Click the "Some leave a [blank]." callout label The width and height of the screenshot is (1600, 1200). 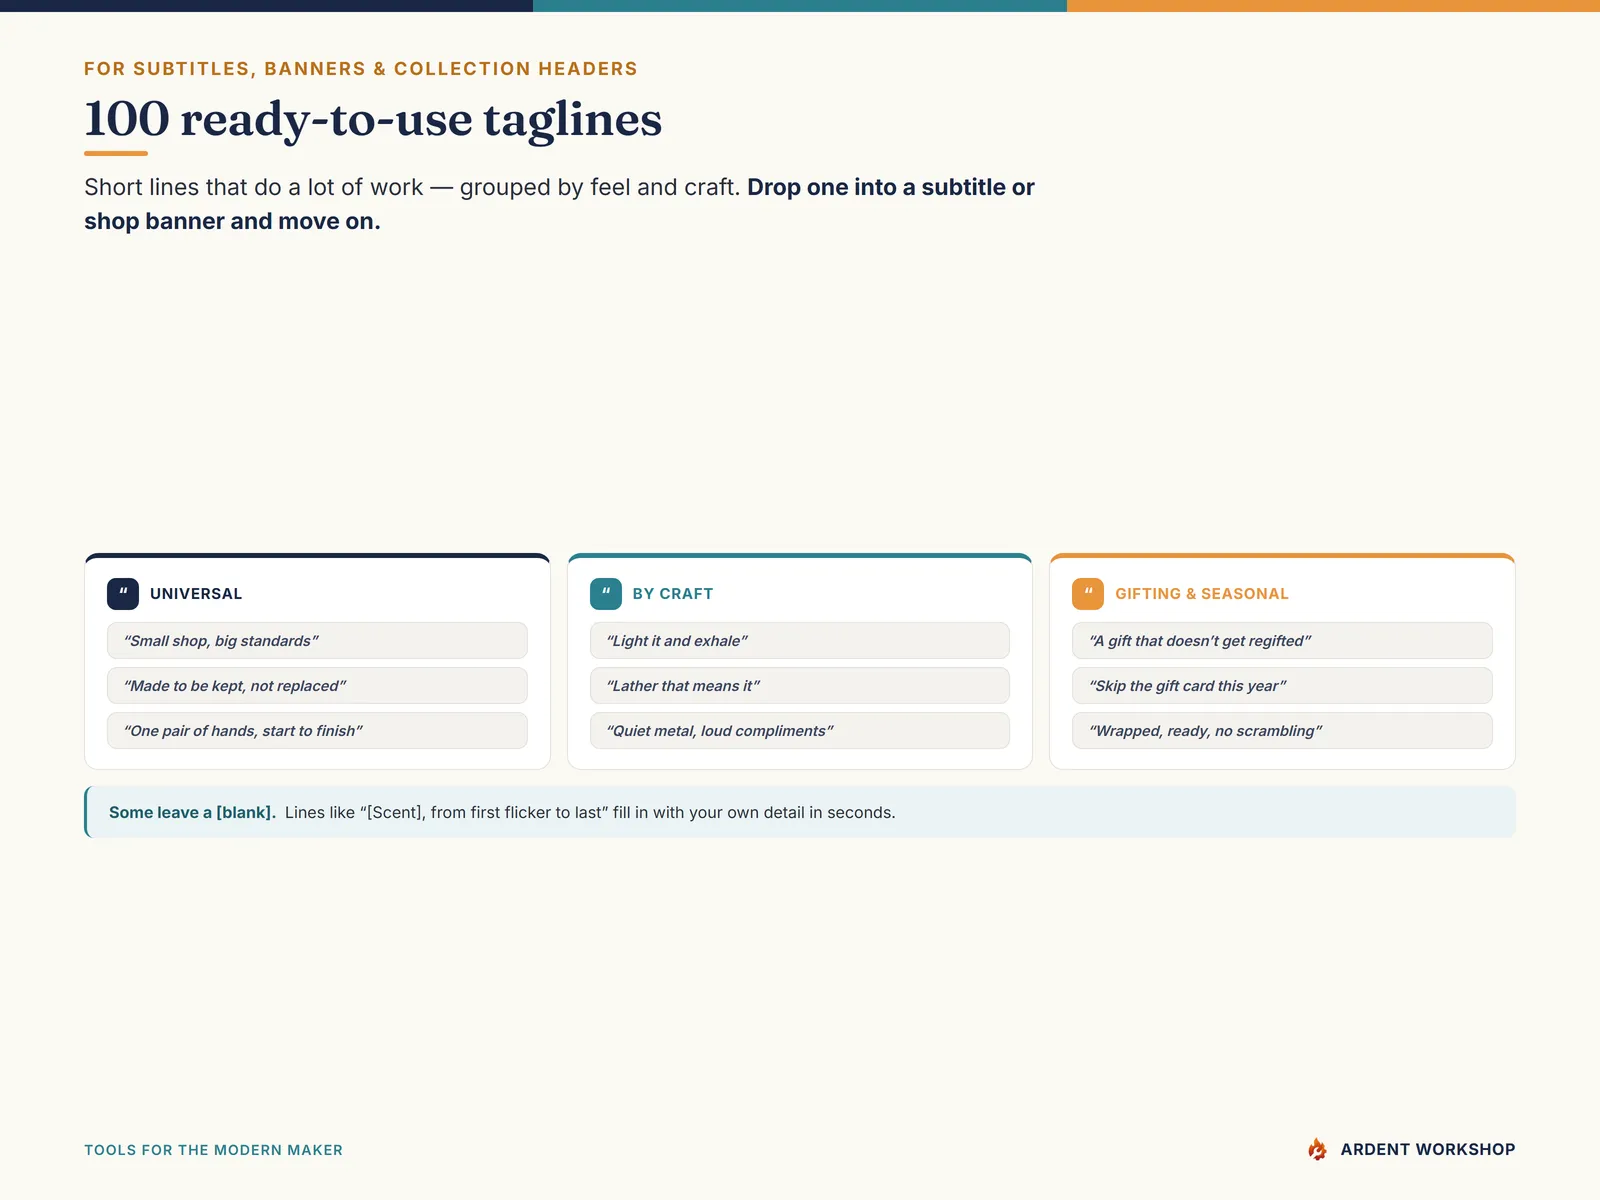(192, 812)
